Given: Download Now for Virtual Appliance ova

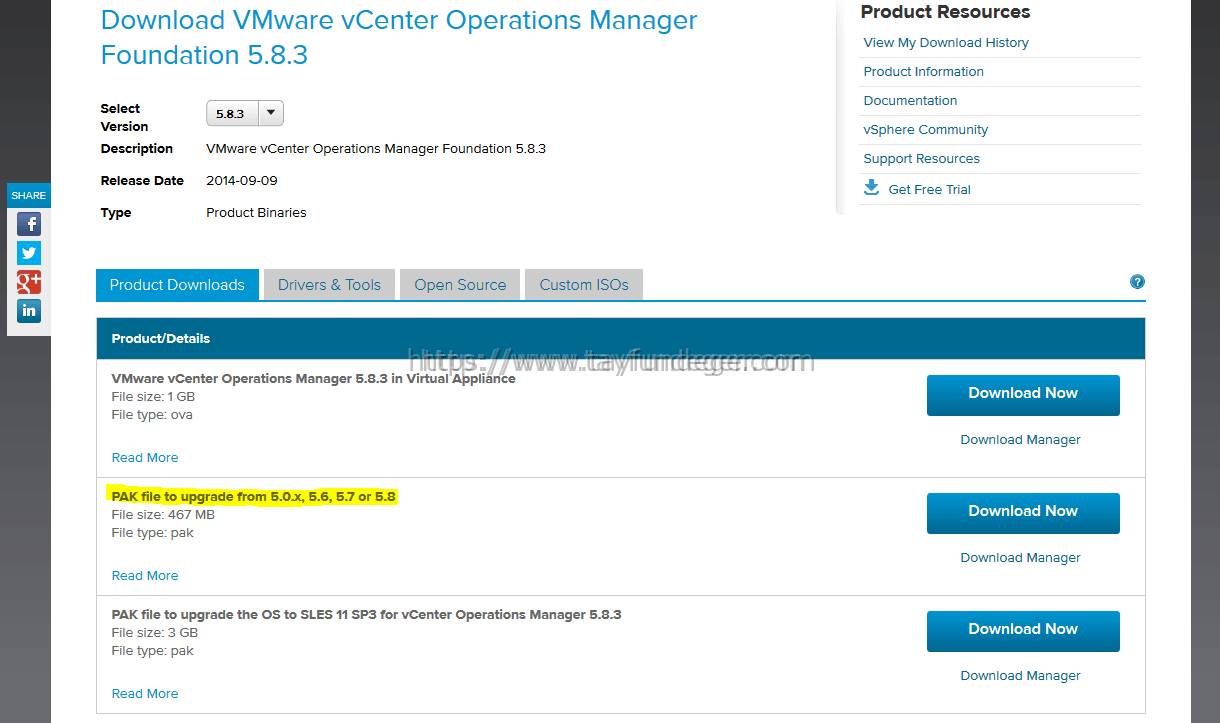Looking at the screenshot, I should 1023,395.
